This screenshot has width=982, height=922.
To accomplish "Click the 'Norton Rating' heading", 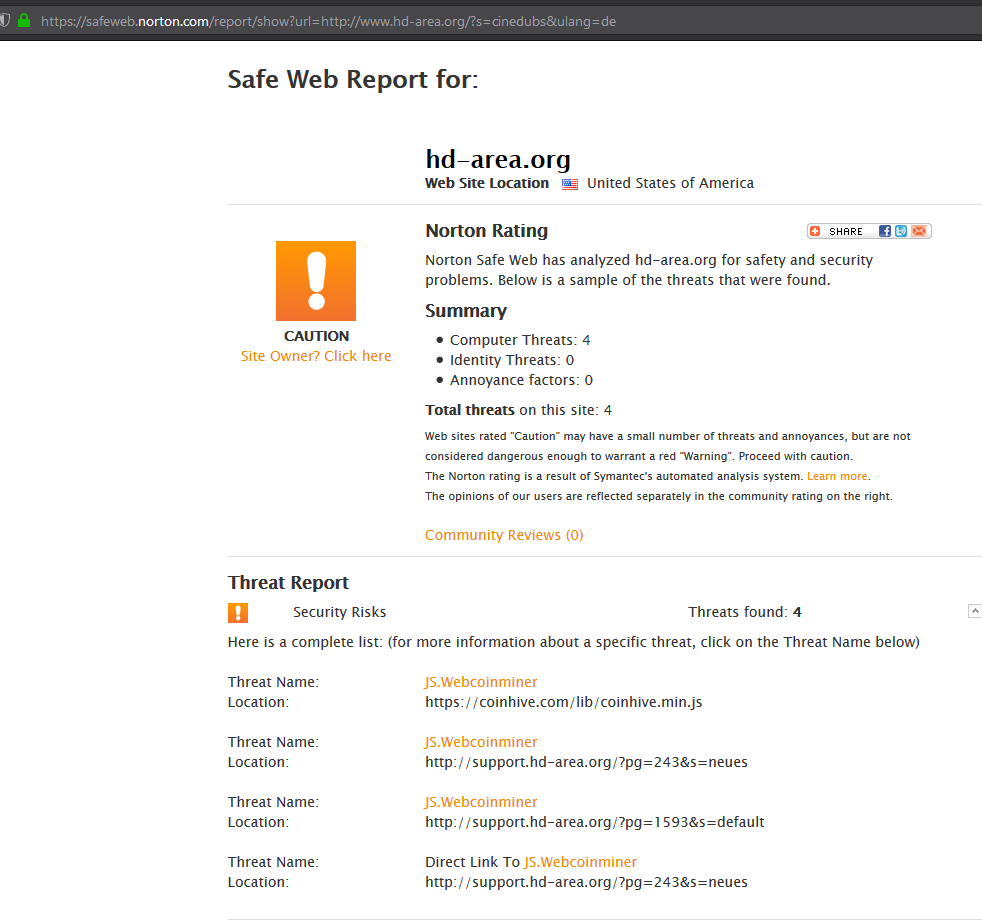I will coord(487,230).
